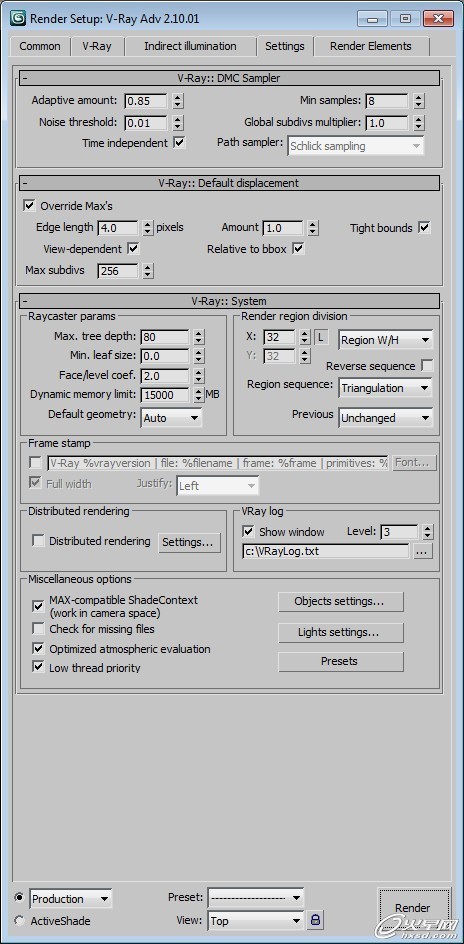
Task: Click VRay log Level spinner
Action: [427, 532]
